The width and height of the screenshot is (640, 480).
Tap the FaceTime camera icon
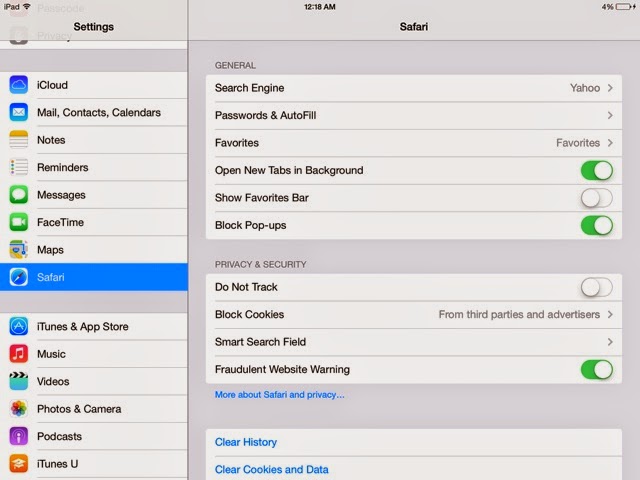tap(19, 222)
